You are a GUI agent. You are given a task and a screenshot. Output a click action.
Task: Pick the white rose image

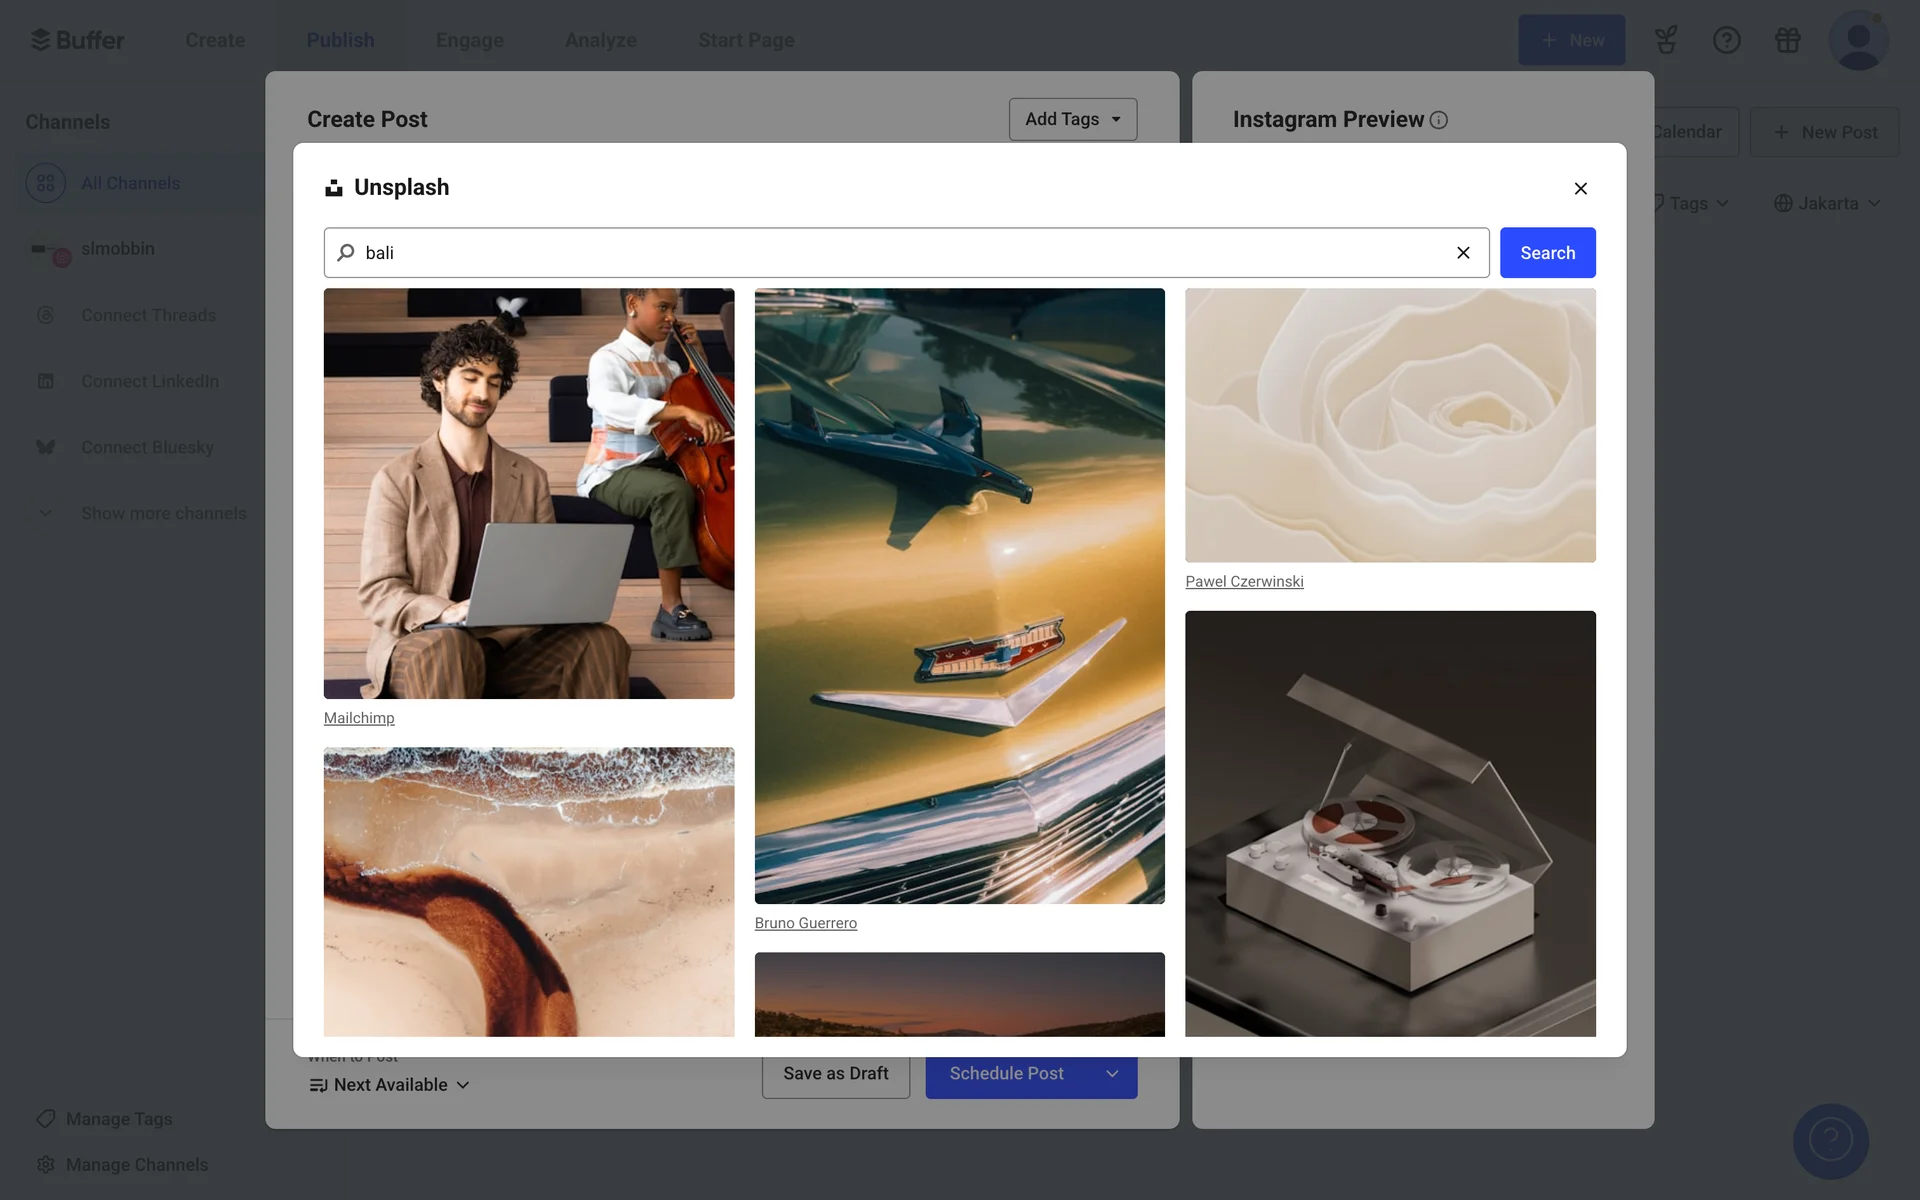(x=1390, y=425)
